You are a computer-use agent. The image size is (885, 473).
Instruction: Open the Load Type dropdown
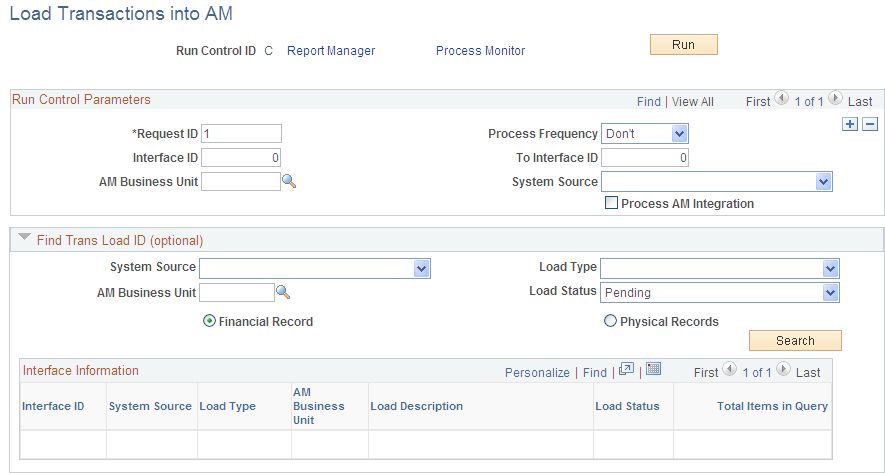(x=720, y=269)
